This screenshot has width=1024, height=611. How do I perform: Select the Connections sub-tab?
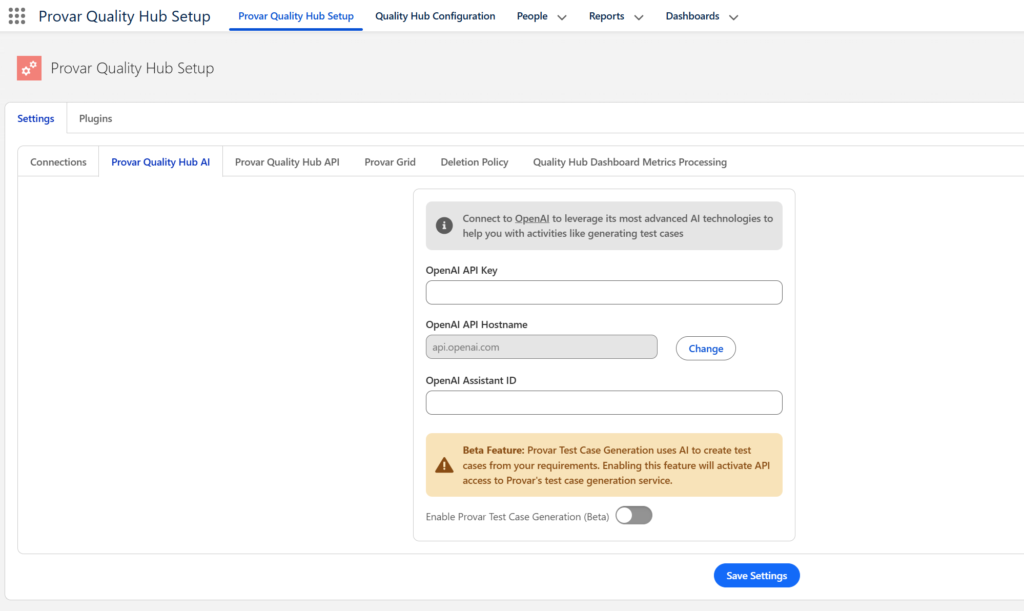coord(58,162)
